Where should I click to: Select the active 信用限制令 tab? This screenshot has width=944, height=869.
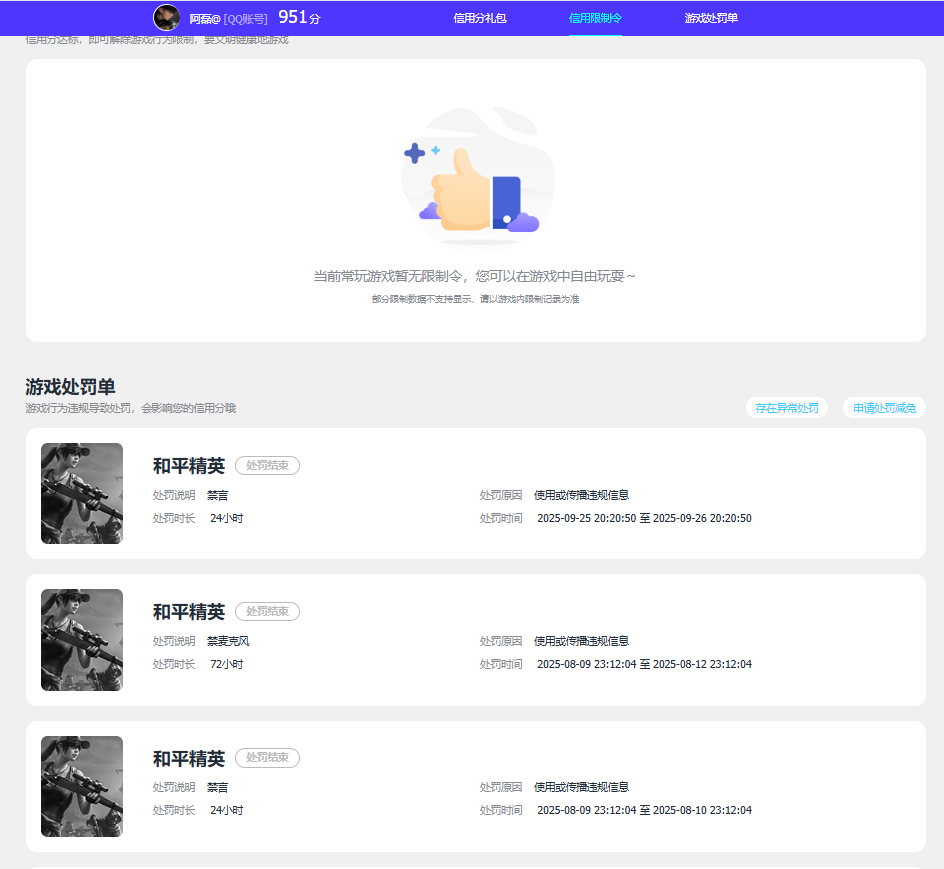(595, 17)
